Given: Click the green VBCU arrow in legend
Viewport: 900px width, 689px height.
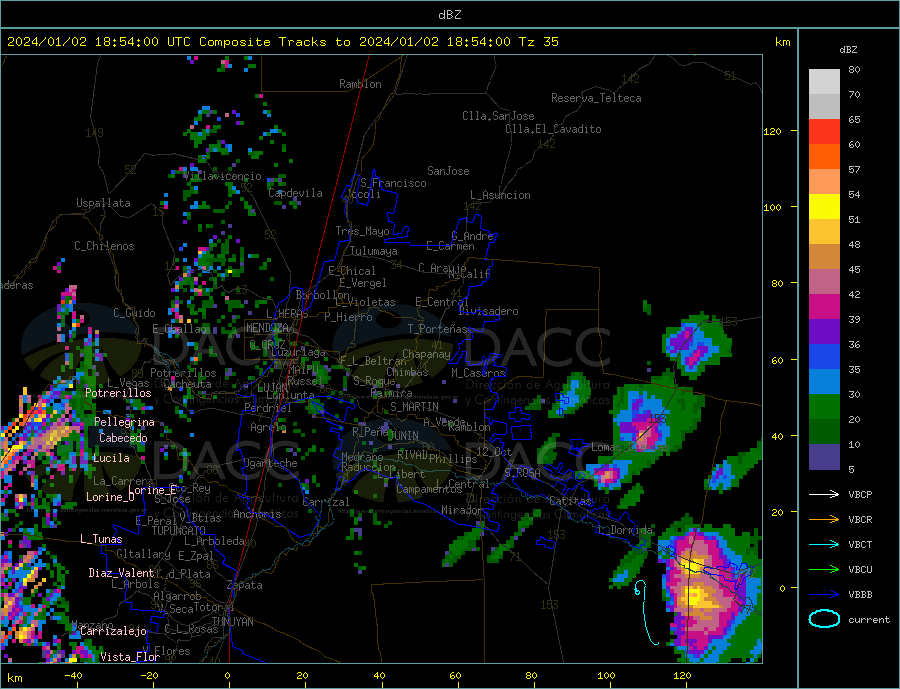Looking at the screenshot, I should click(824, 569).
